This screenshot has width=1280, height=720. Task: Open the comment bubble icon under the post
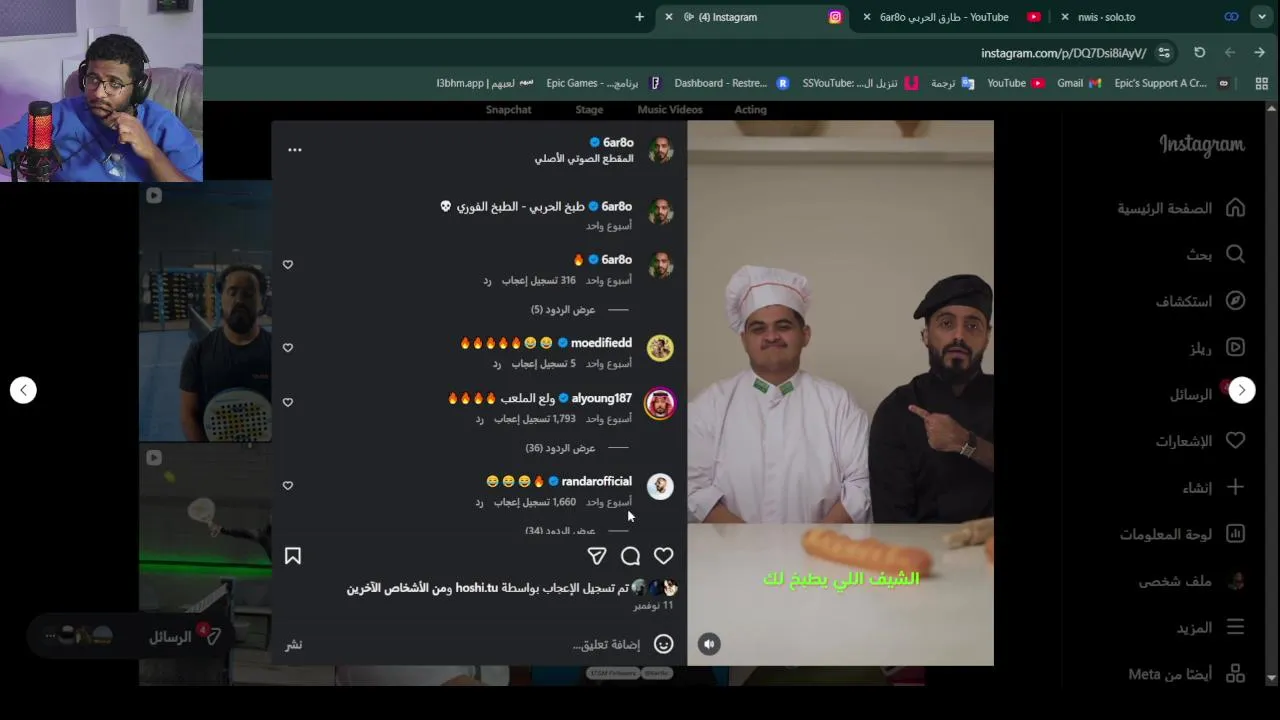pyautogui.click(x=630, y=556)
